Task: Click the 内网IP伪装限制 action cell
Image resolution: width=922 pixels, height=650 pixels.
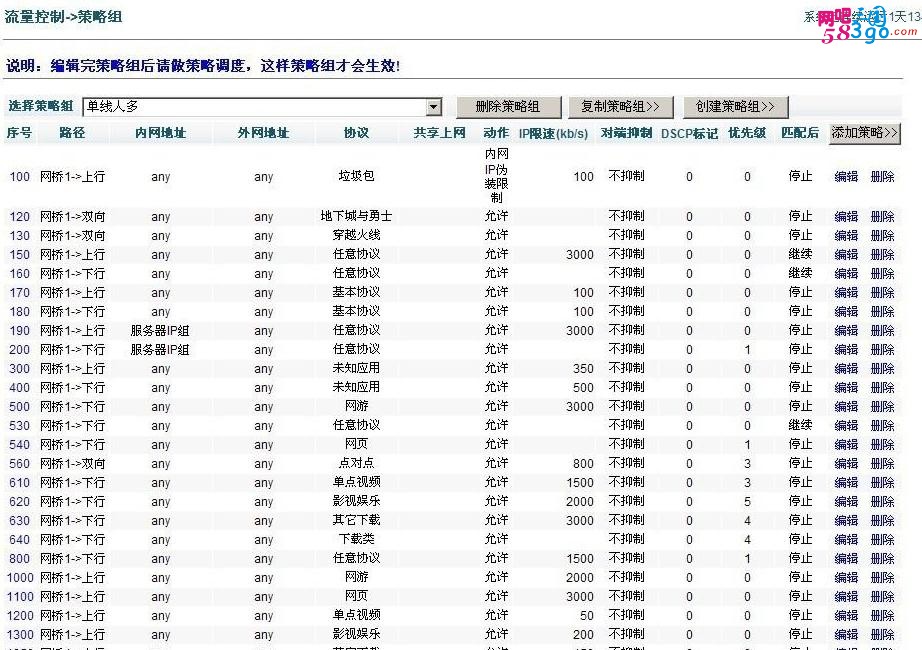Action: point(496,176)
